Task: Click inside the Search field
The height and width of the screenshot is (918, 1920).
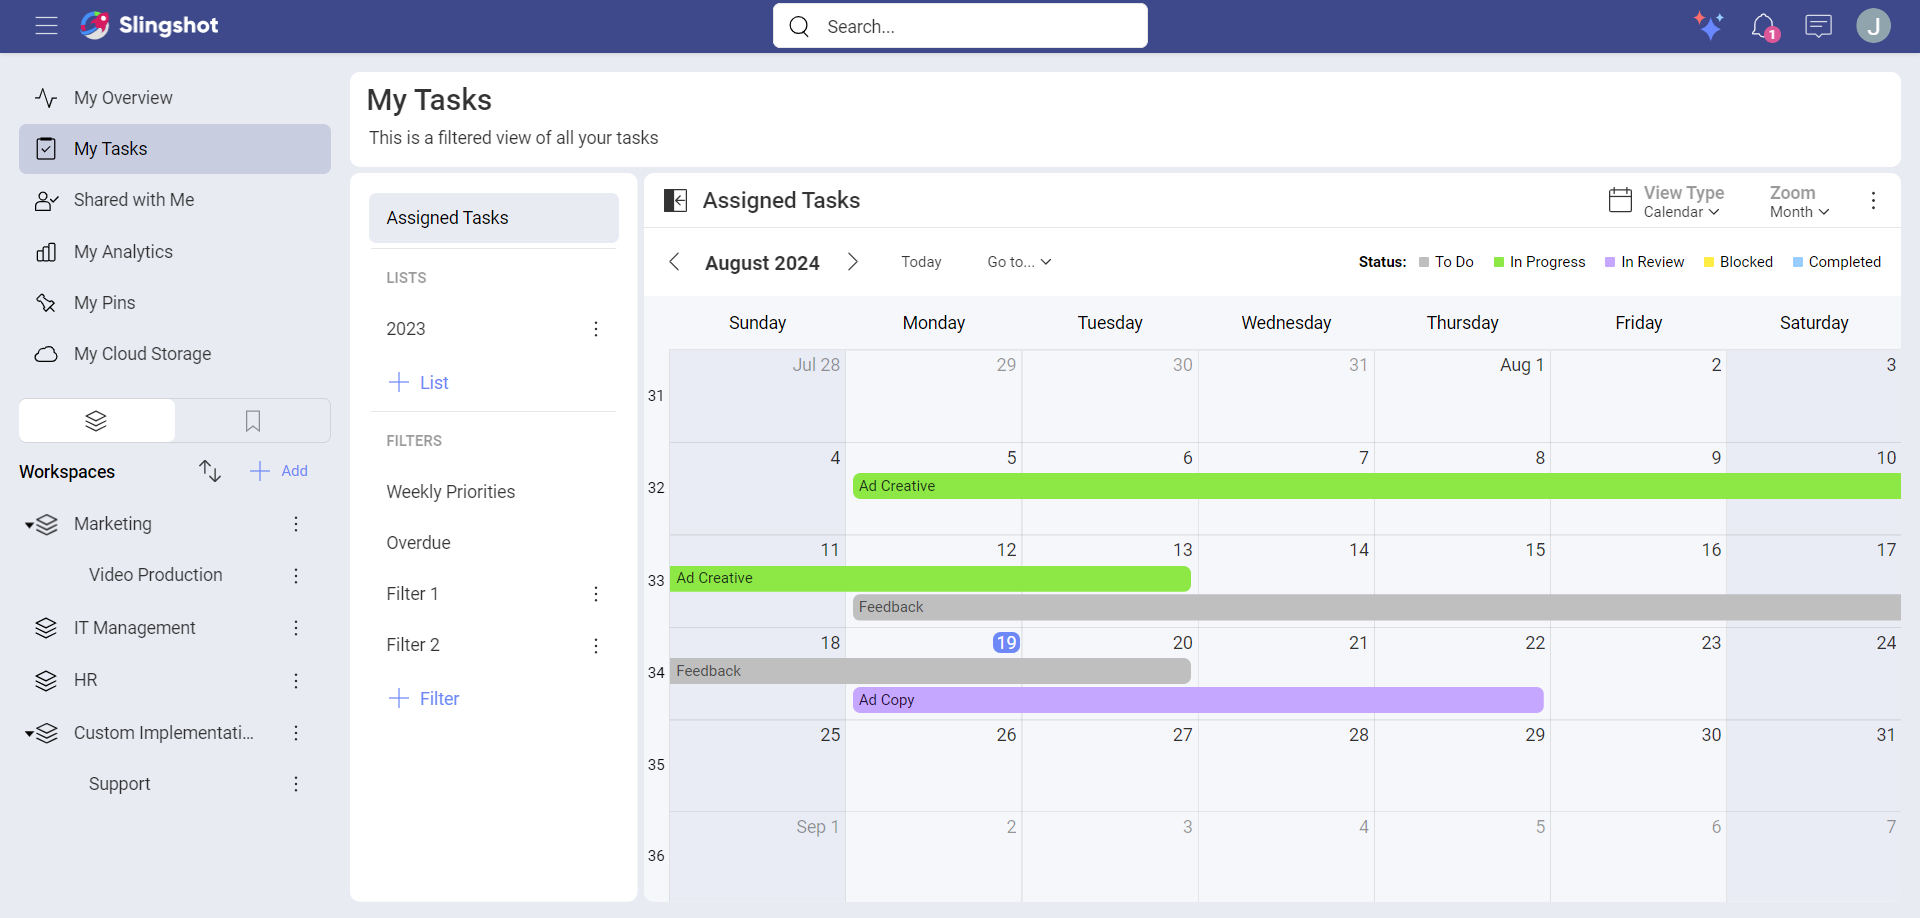Action: click(x=960, y=26)
